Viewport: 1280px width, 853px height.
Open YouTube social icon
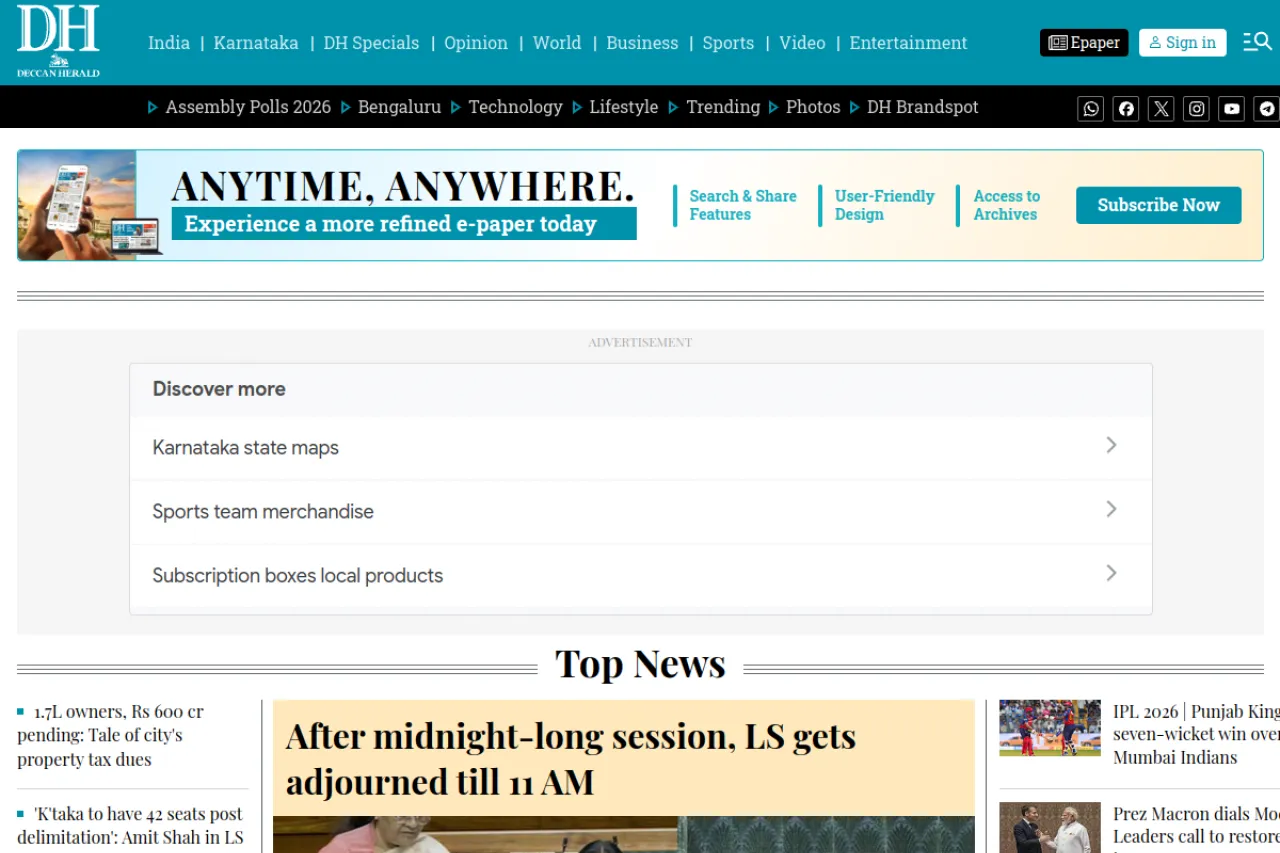pos(1232,109)
